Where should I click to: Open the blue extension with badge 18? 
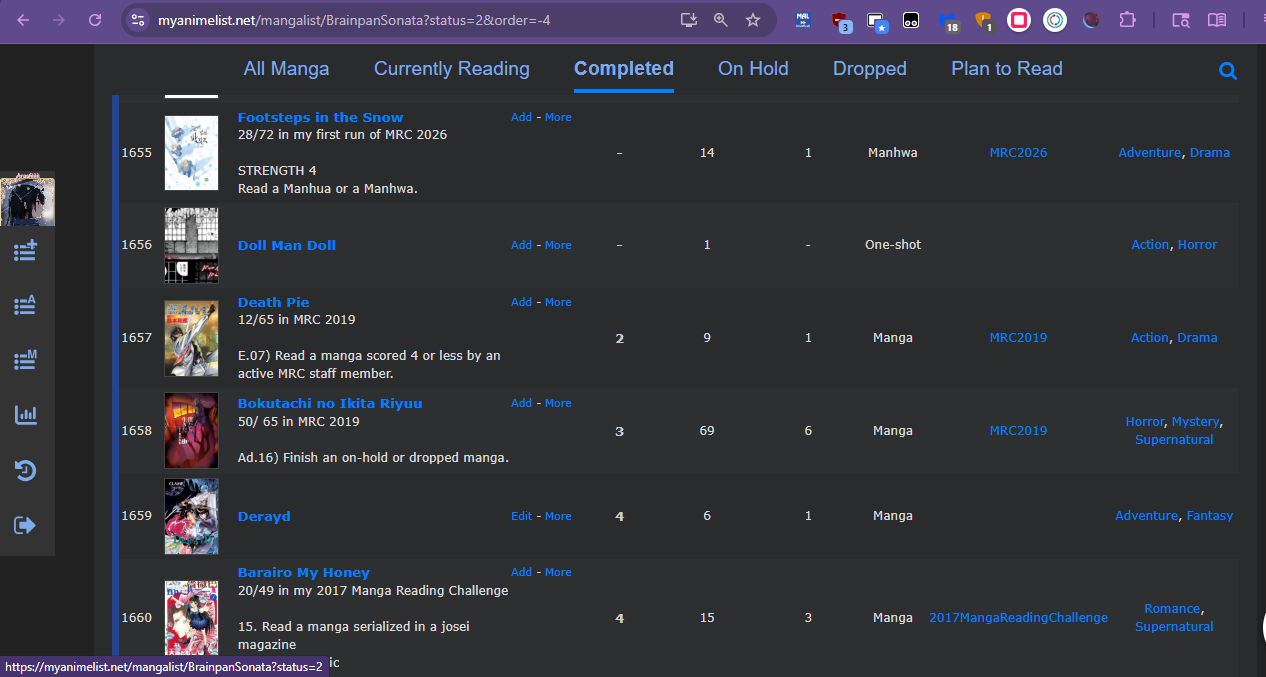948,21
